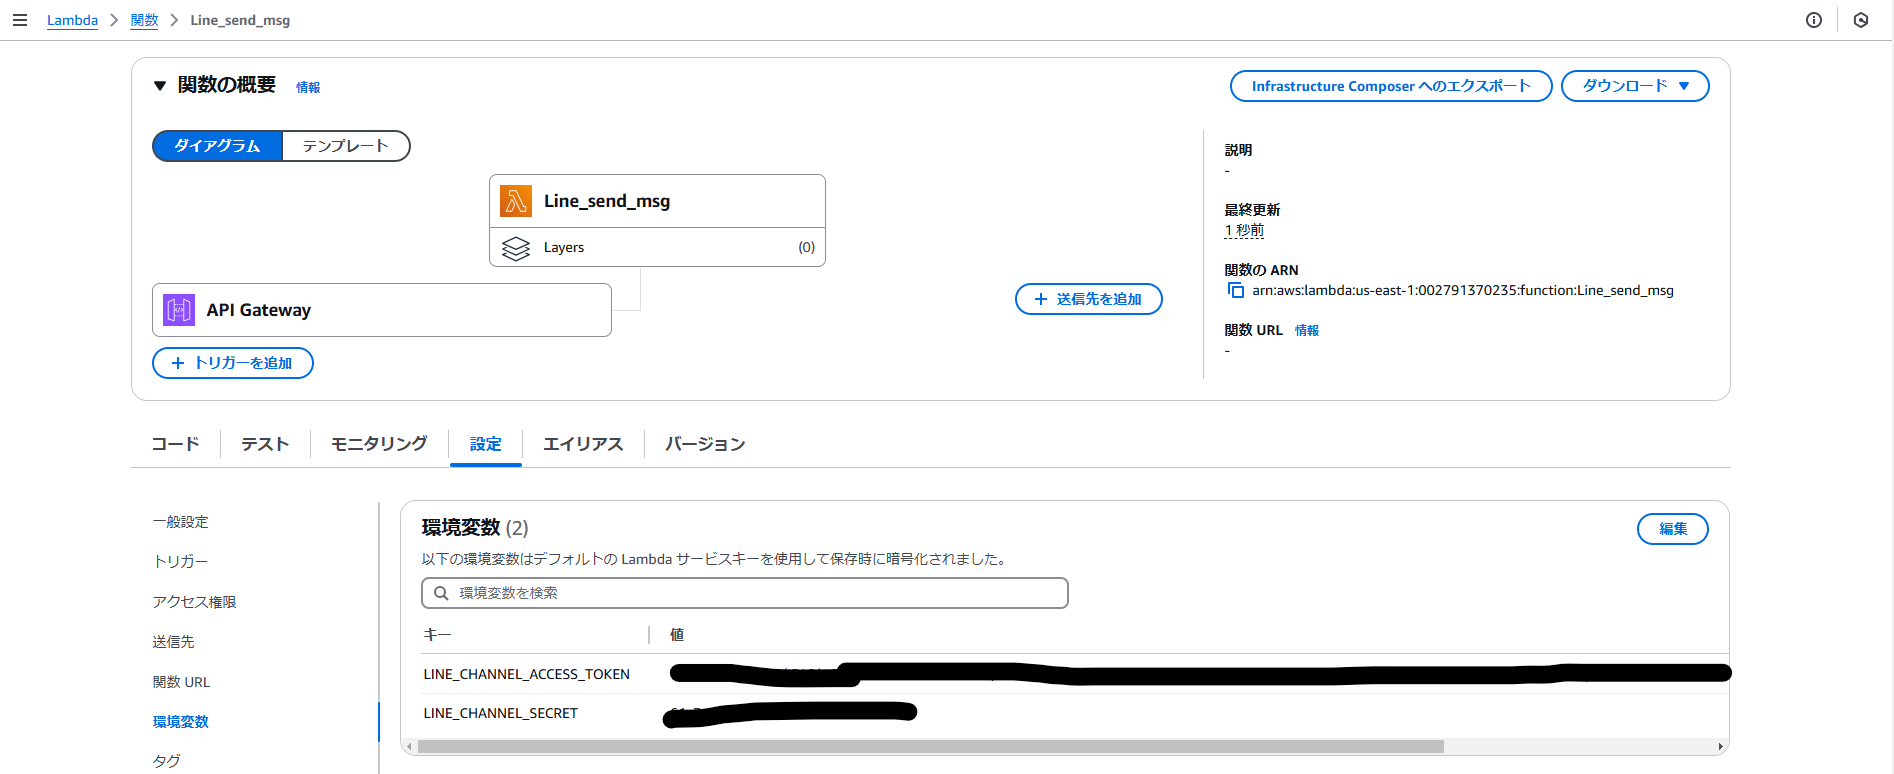Click the info circle icon at top right

coord(1814,20)
